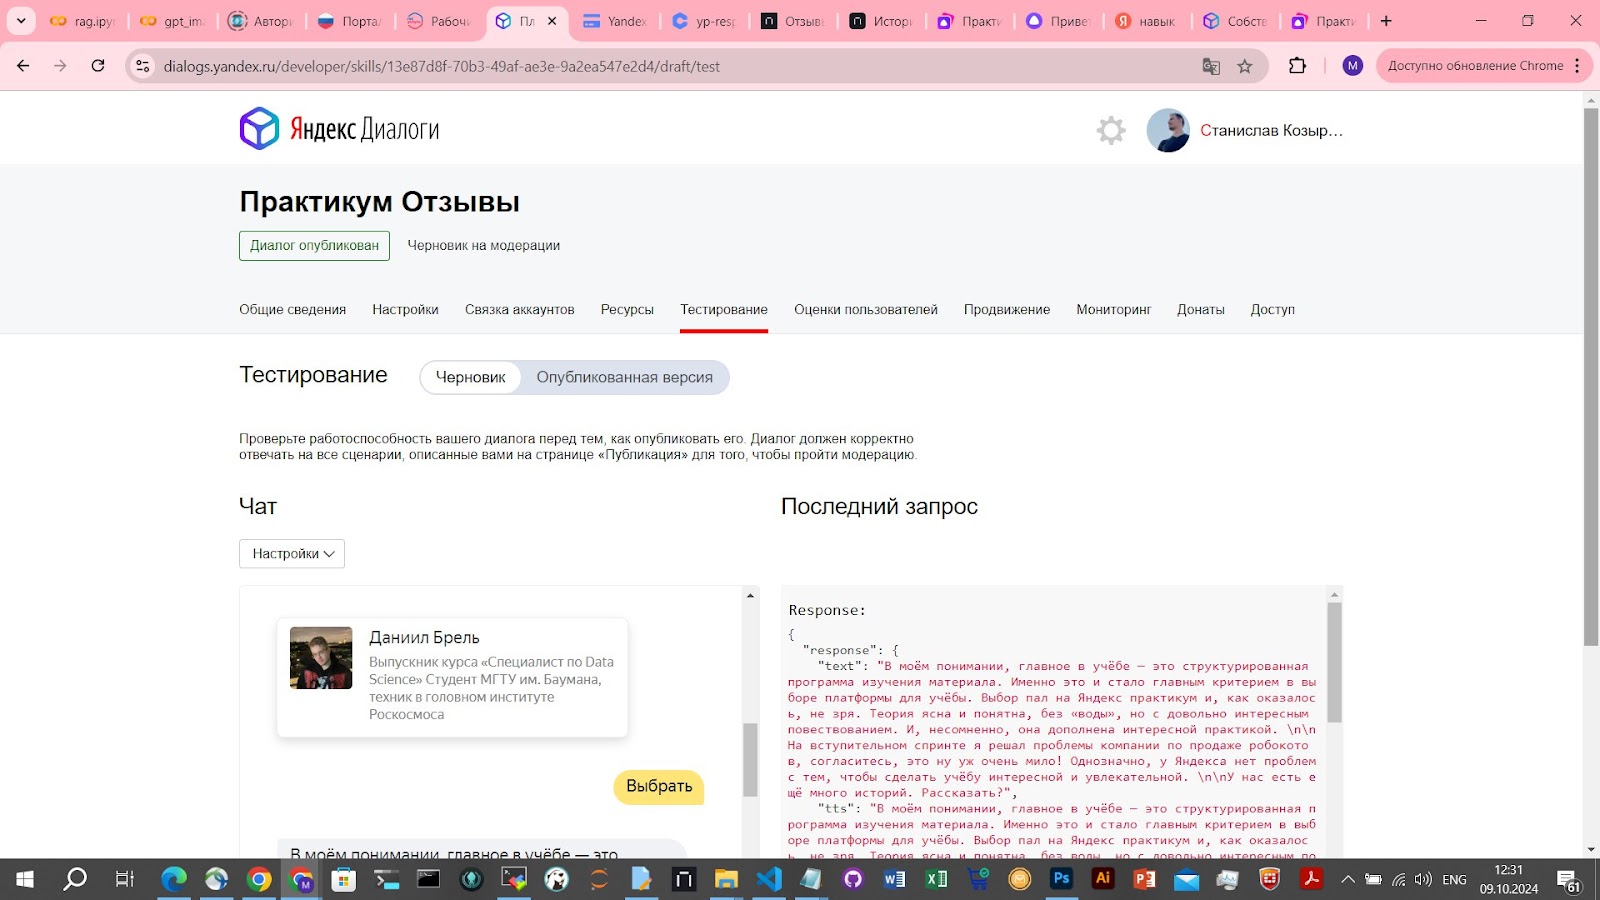
Task: Go back to the previous page
Action: coord(23,66)
